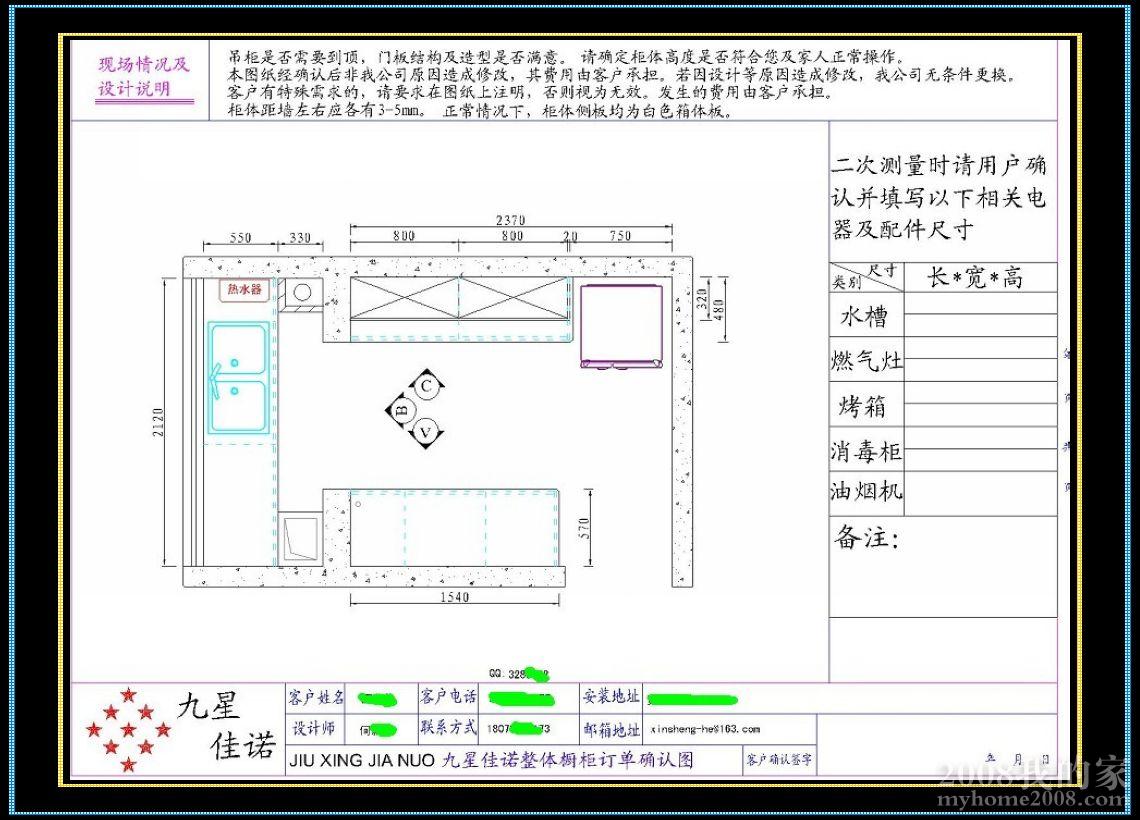Screen dimensions: 1140x820
Task: Click the purple refrigerator block
Action: (x=621, y=325)
